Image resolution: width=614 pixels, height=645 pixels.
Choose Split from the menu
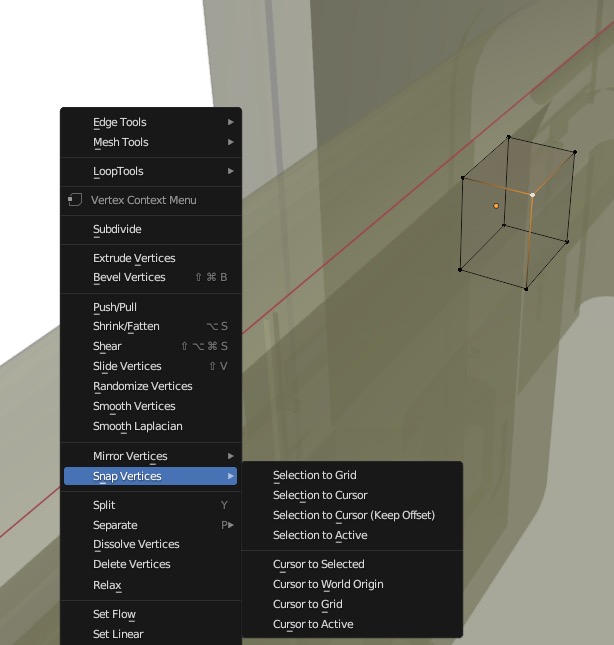pos(151,505)
